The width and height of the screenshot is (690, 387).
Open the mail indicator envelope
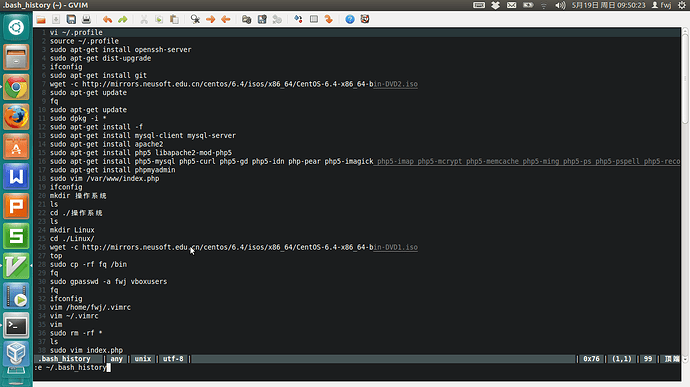point(511,5)
